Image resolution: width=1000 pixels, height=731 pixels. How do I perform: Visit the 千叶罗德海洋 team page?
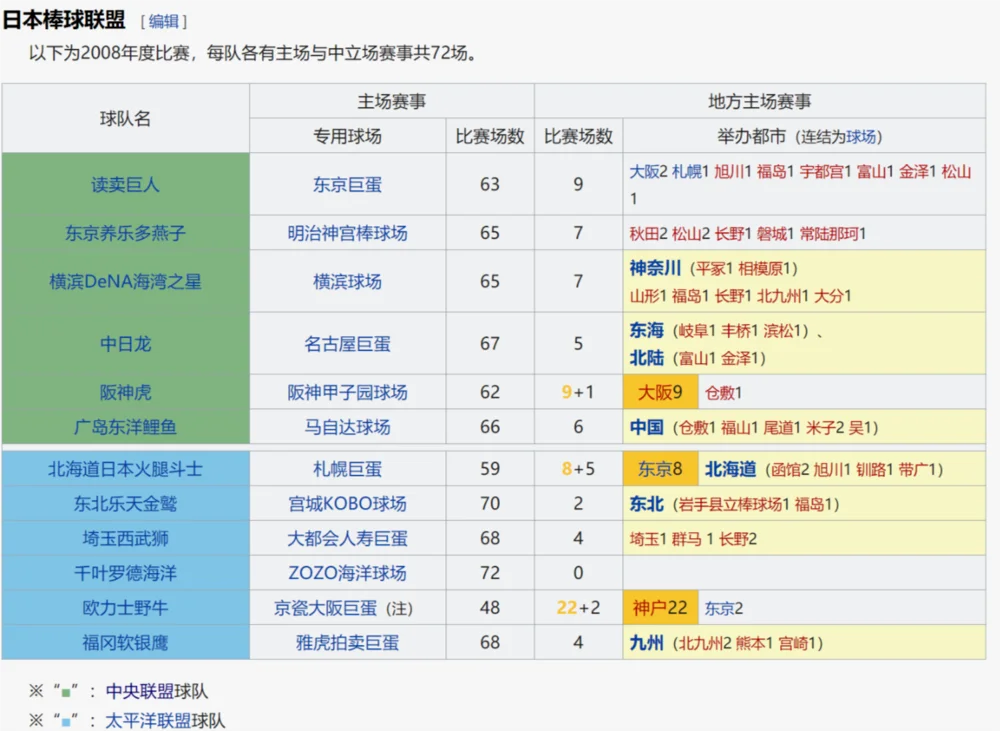(x=125, y=573)
